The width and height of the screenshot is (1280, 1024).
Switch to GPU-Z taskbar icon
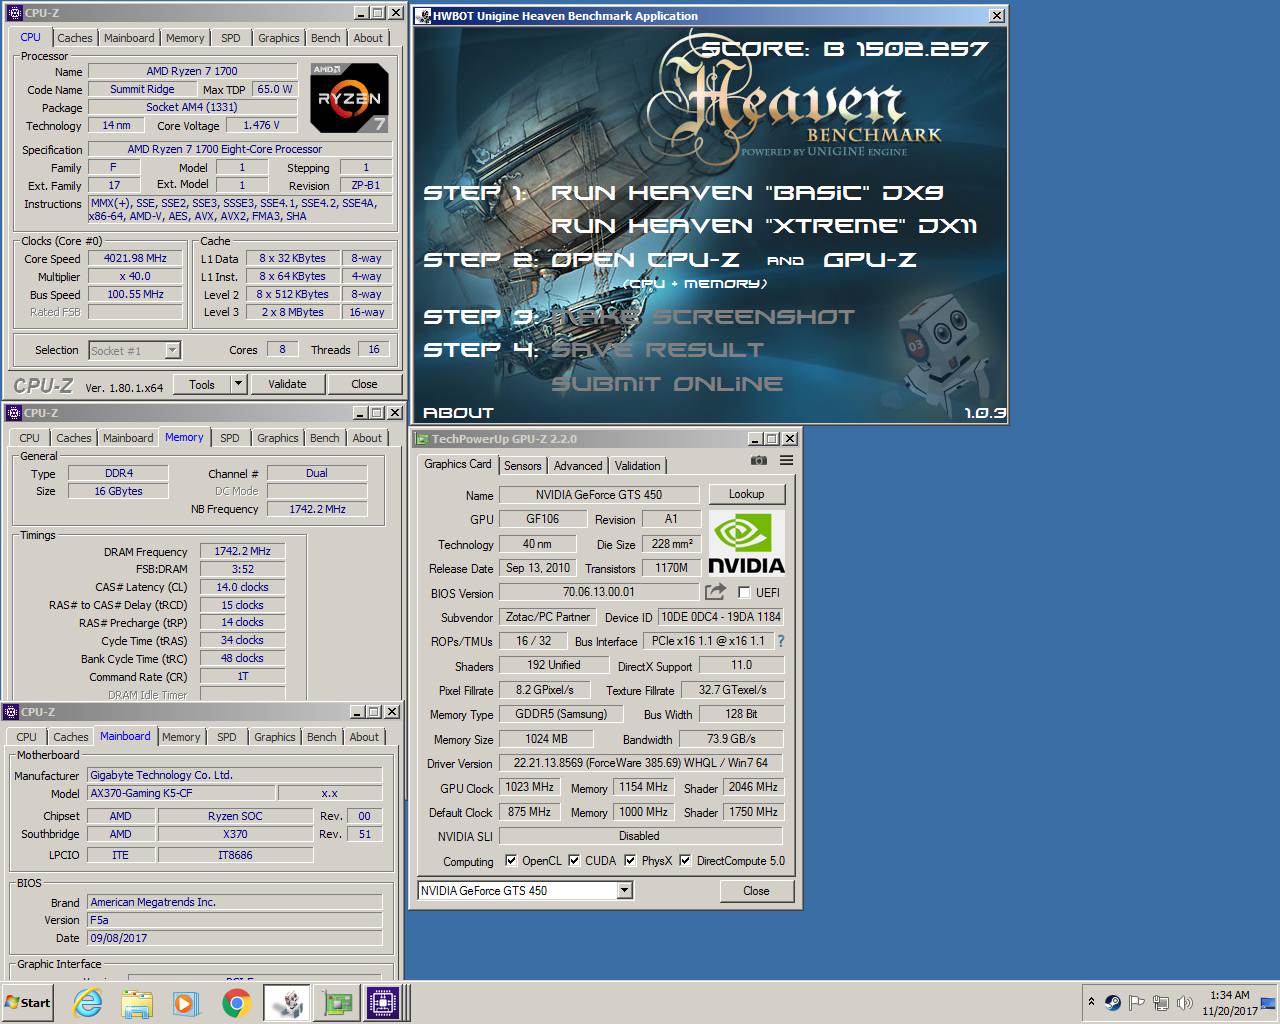coord(335,1002)
